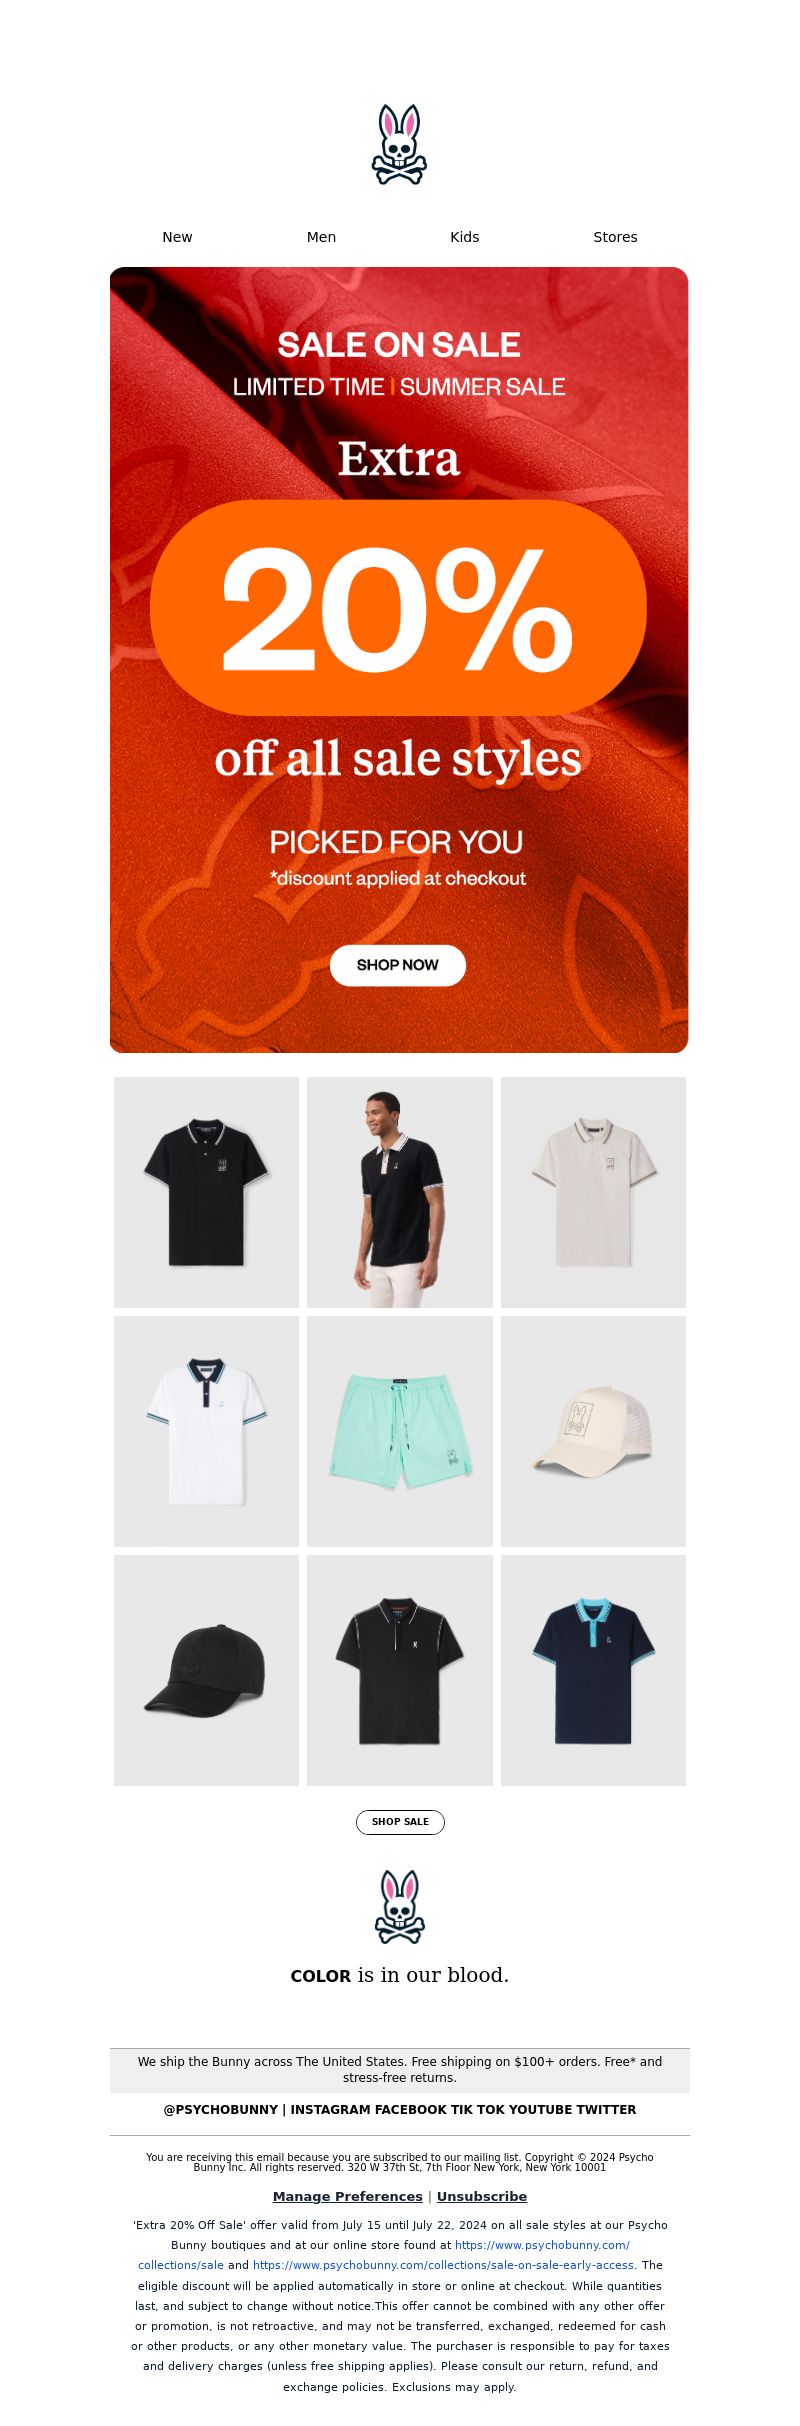
Task: Select the mint green swim shorts
Action: coord(400,1431)
